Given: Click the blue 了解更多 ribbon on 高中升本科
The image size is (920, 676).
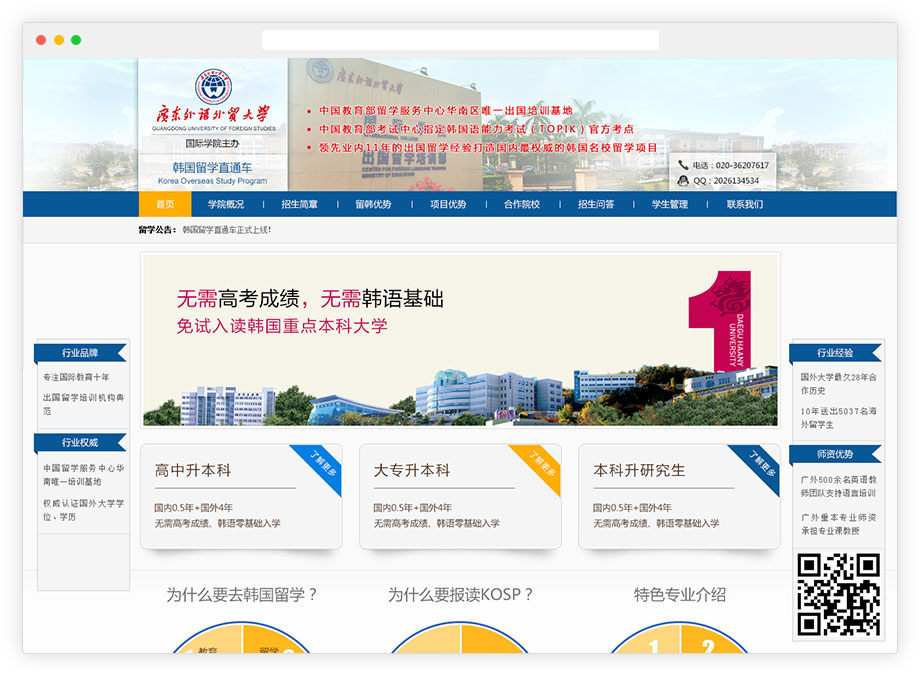Looking at the screenshot, I should click(321, 466).
